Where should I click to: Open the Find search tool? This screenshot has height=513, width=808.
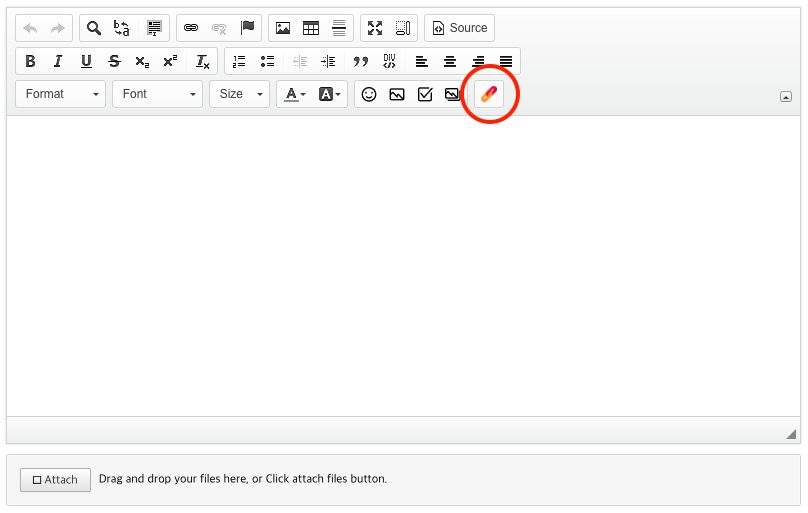pos(94,28)
